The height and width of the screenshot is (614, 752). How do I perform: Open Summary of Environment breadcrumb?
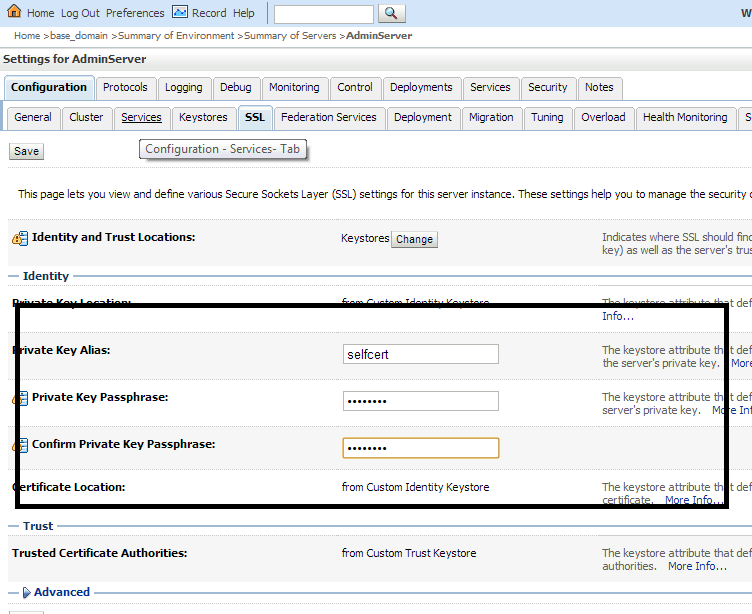coord(176,35)
